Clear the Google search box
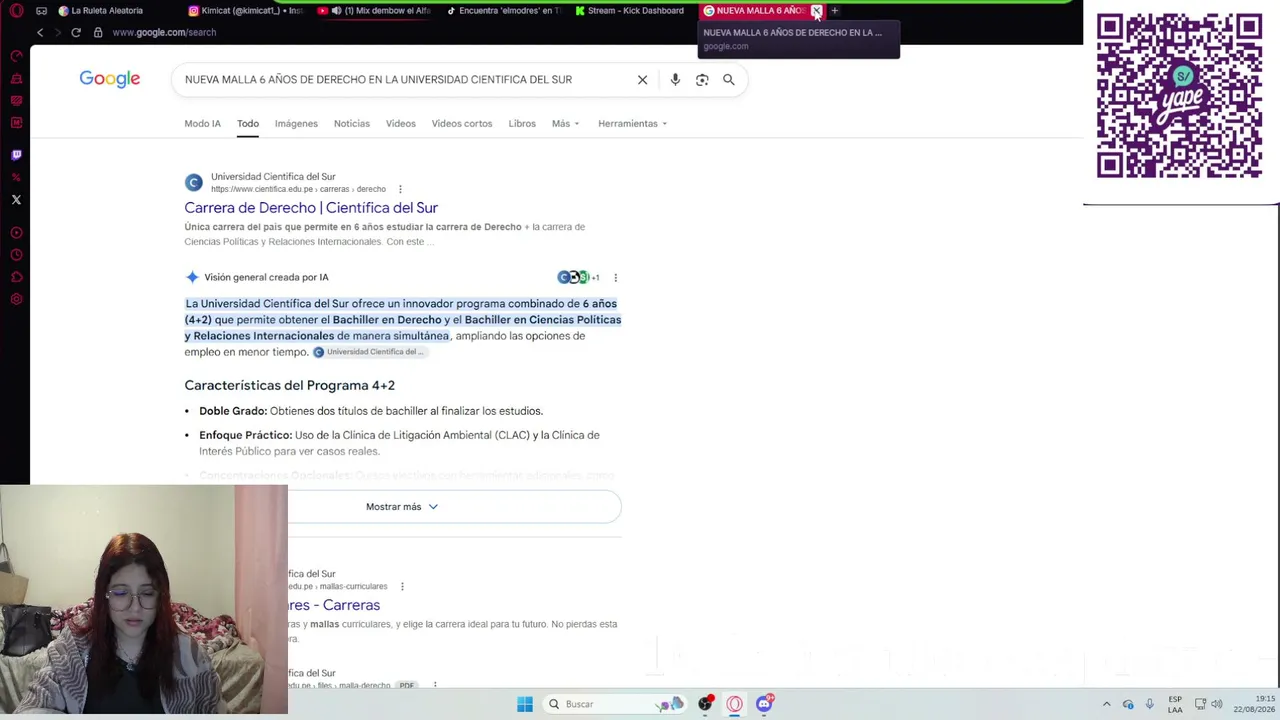The width and height of the screenshot is (1280, 720). [642, 80]
